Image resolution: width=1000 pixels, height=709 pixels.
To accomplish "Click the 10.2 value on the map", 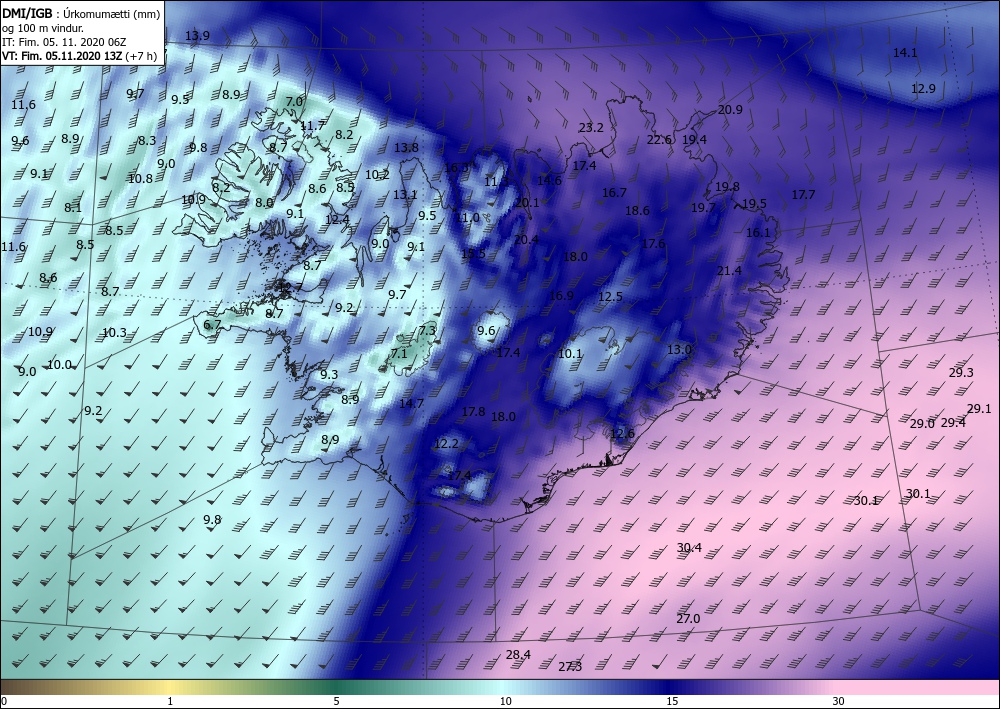I will pos(377,175).
